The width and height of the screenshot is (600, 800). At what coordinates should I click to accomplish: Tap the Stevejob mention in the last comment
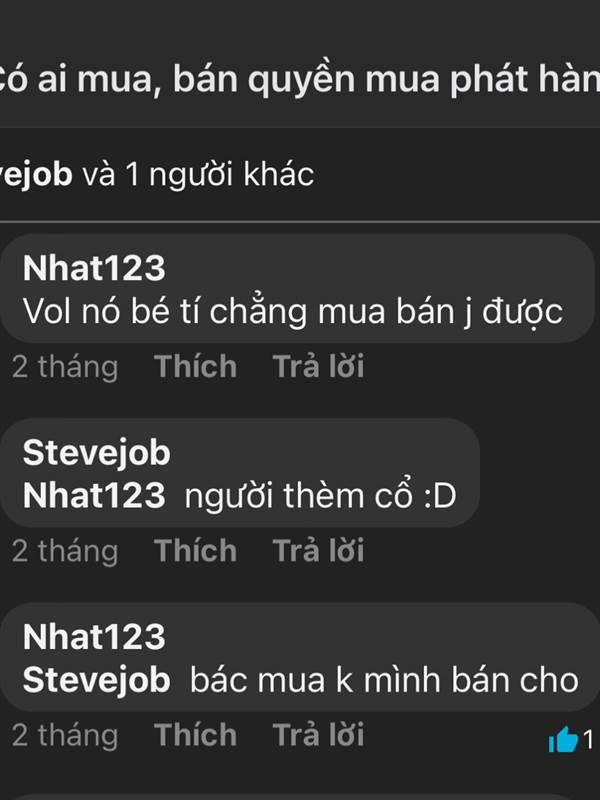[96, 680]
